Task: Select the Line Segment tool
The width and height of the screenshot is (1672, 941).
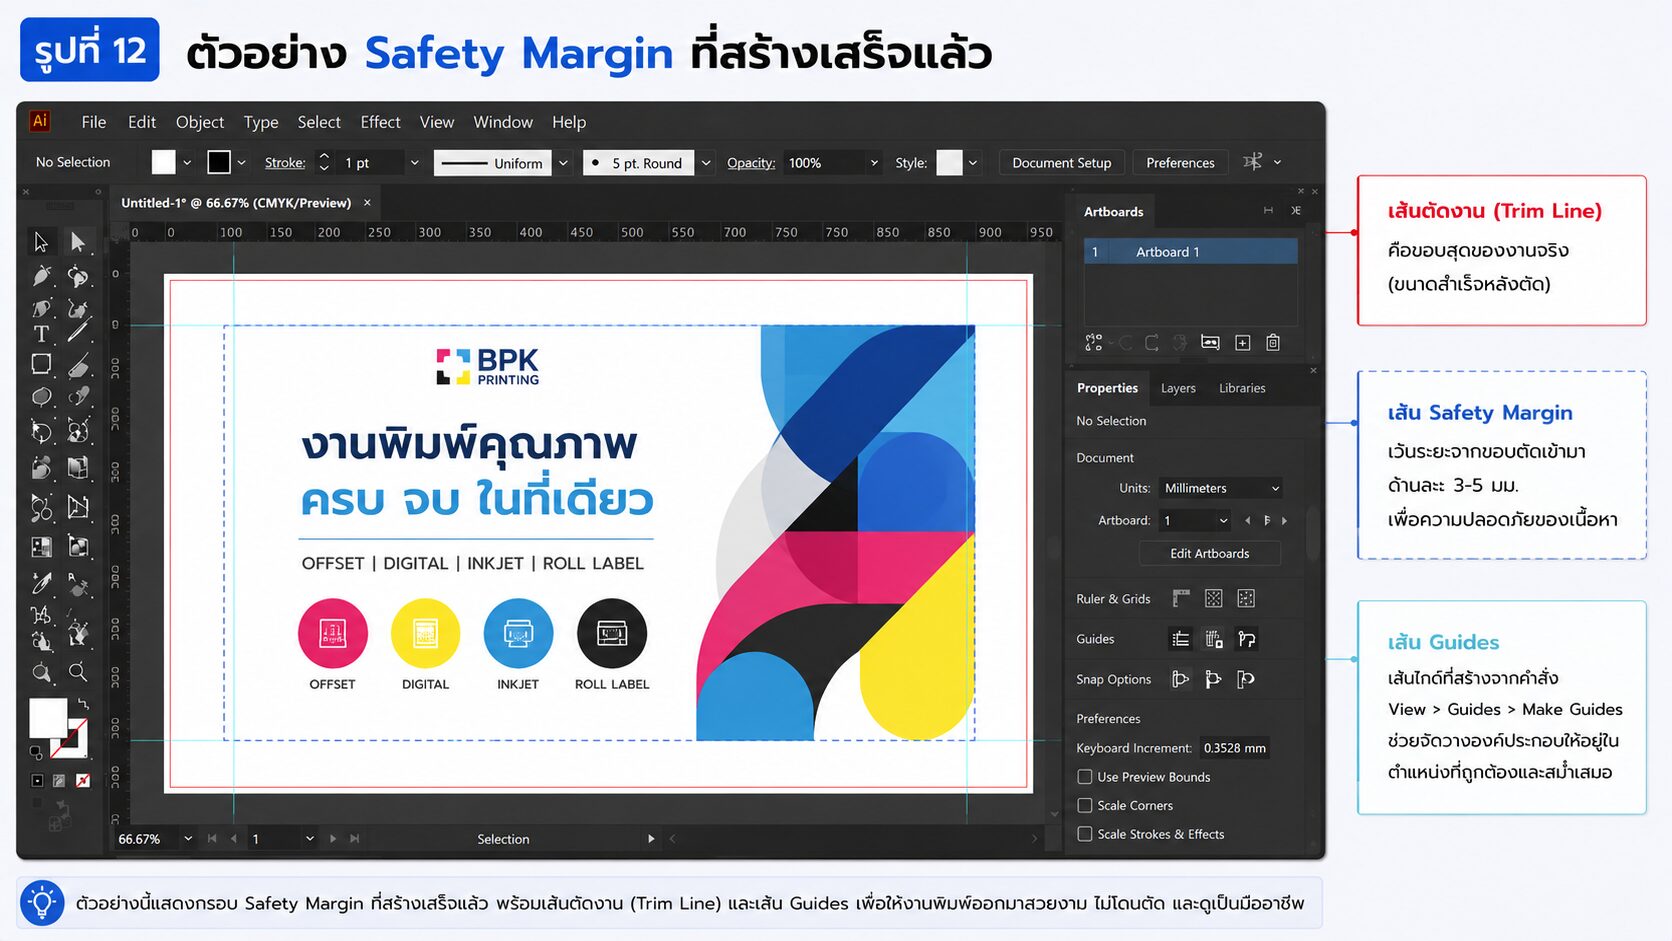Action: [78, 332]
